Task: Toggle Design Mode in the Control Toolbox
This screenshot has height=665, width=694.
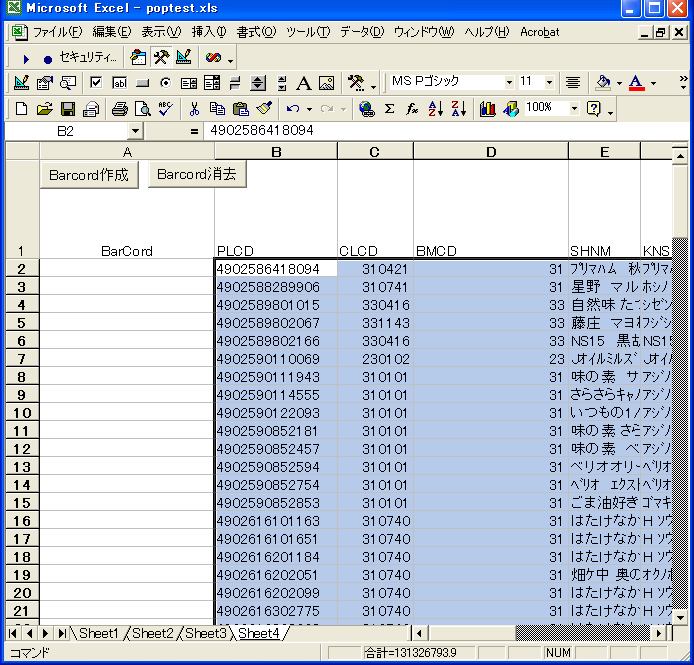Action: [22, 83]
